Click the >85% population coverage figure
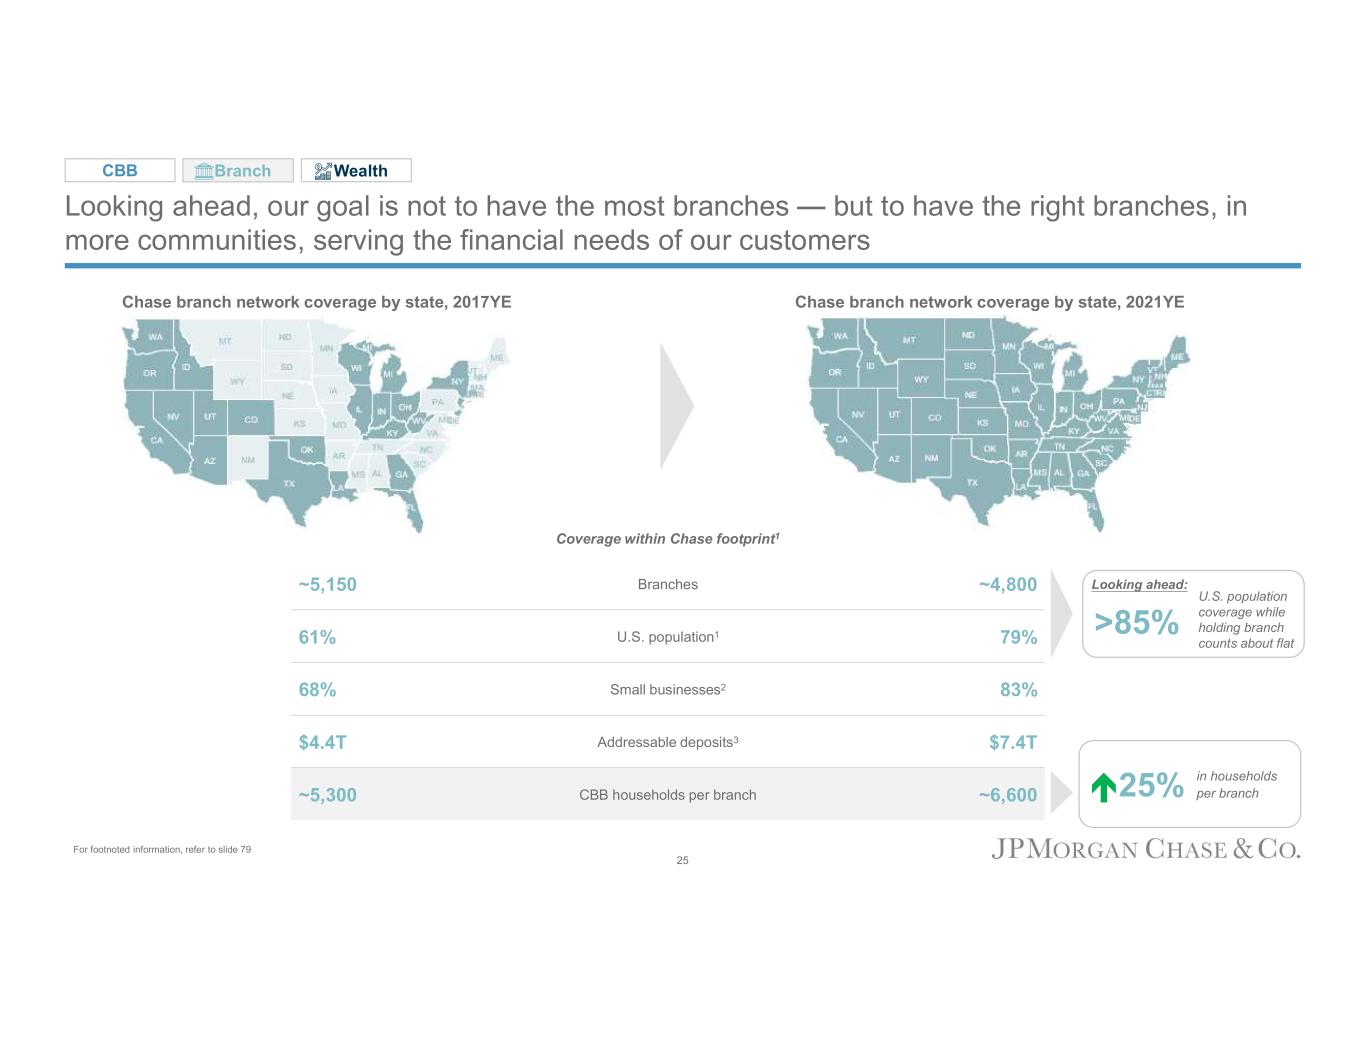Viewport: 1365px width, 1055px height. [1136, 622]
